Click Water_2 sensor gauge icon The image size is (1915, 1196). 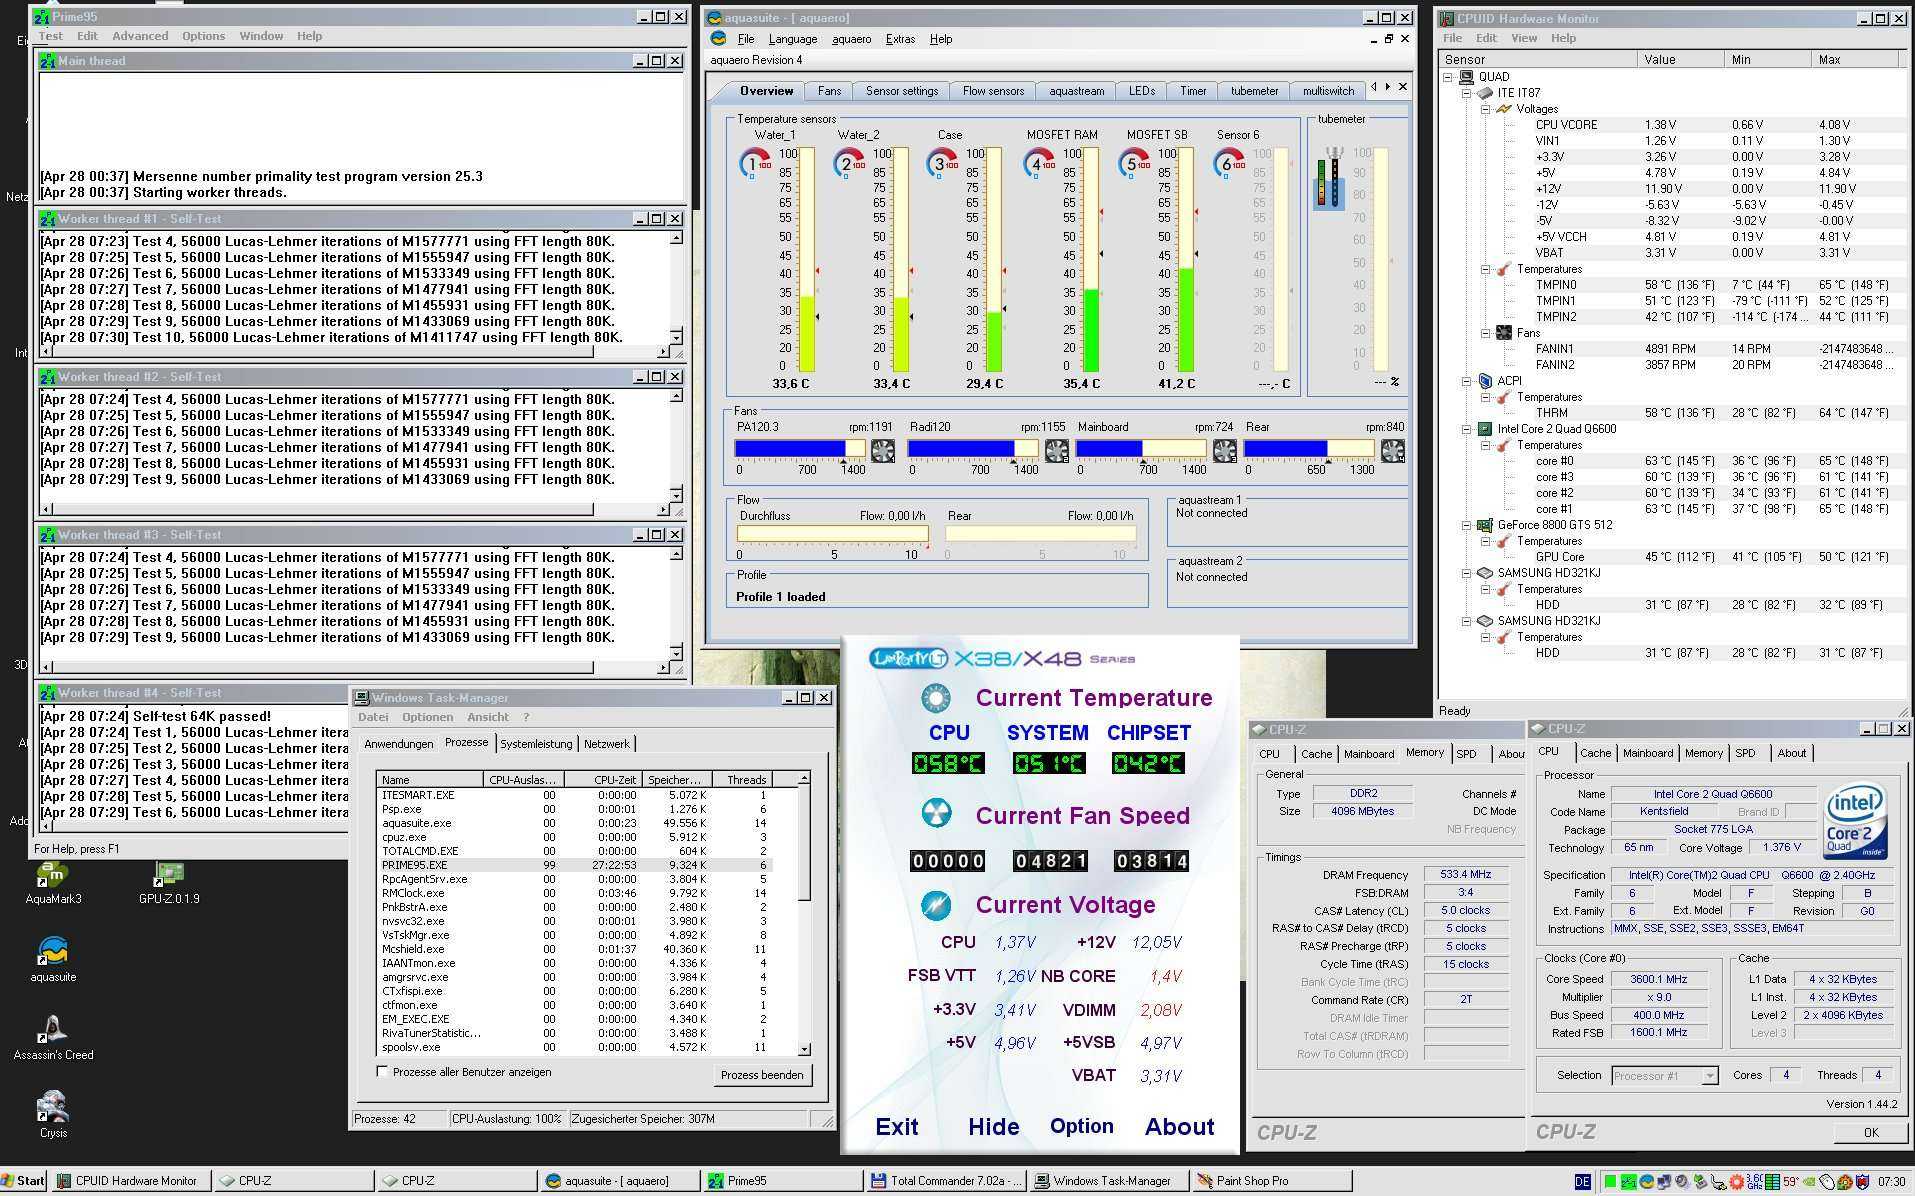tap(848, 164)
